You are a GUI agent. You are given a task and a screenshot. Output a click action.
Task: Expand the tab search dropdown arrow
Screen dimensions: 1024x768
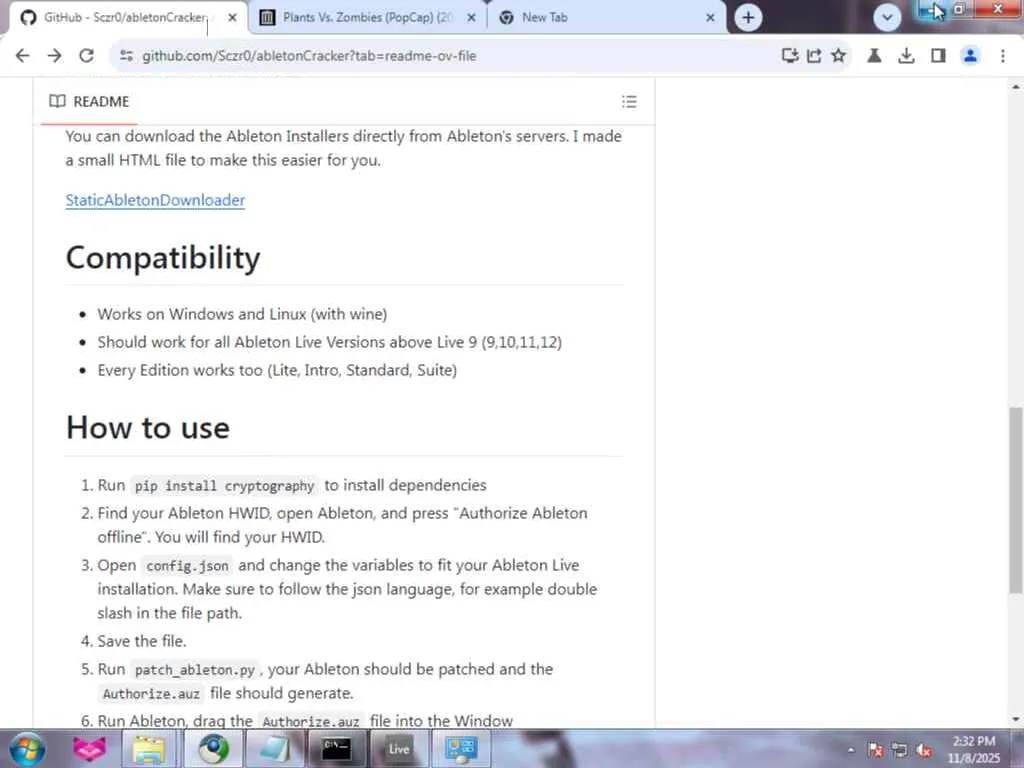887,18
